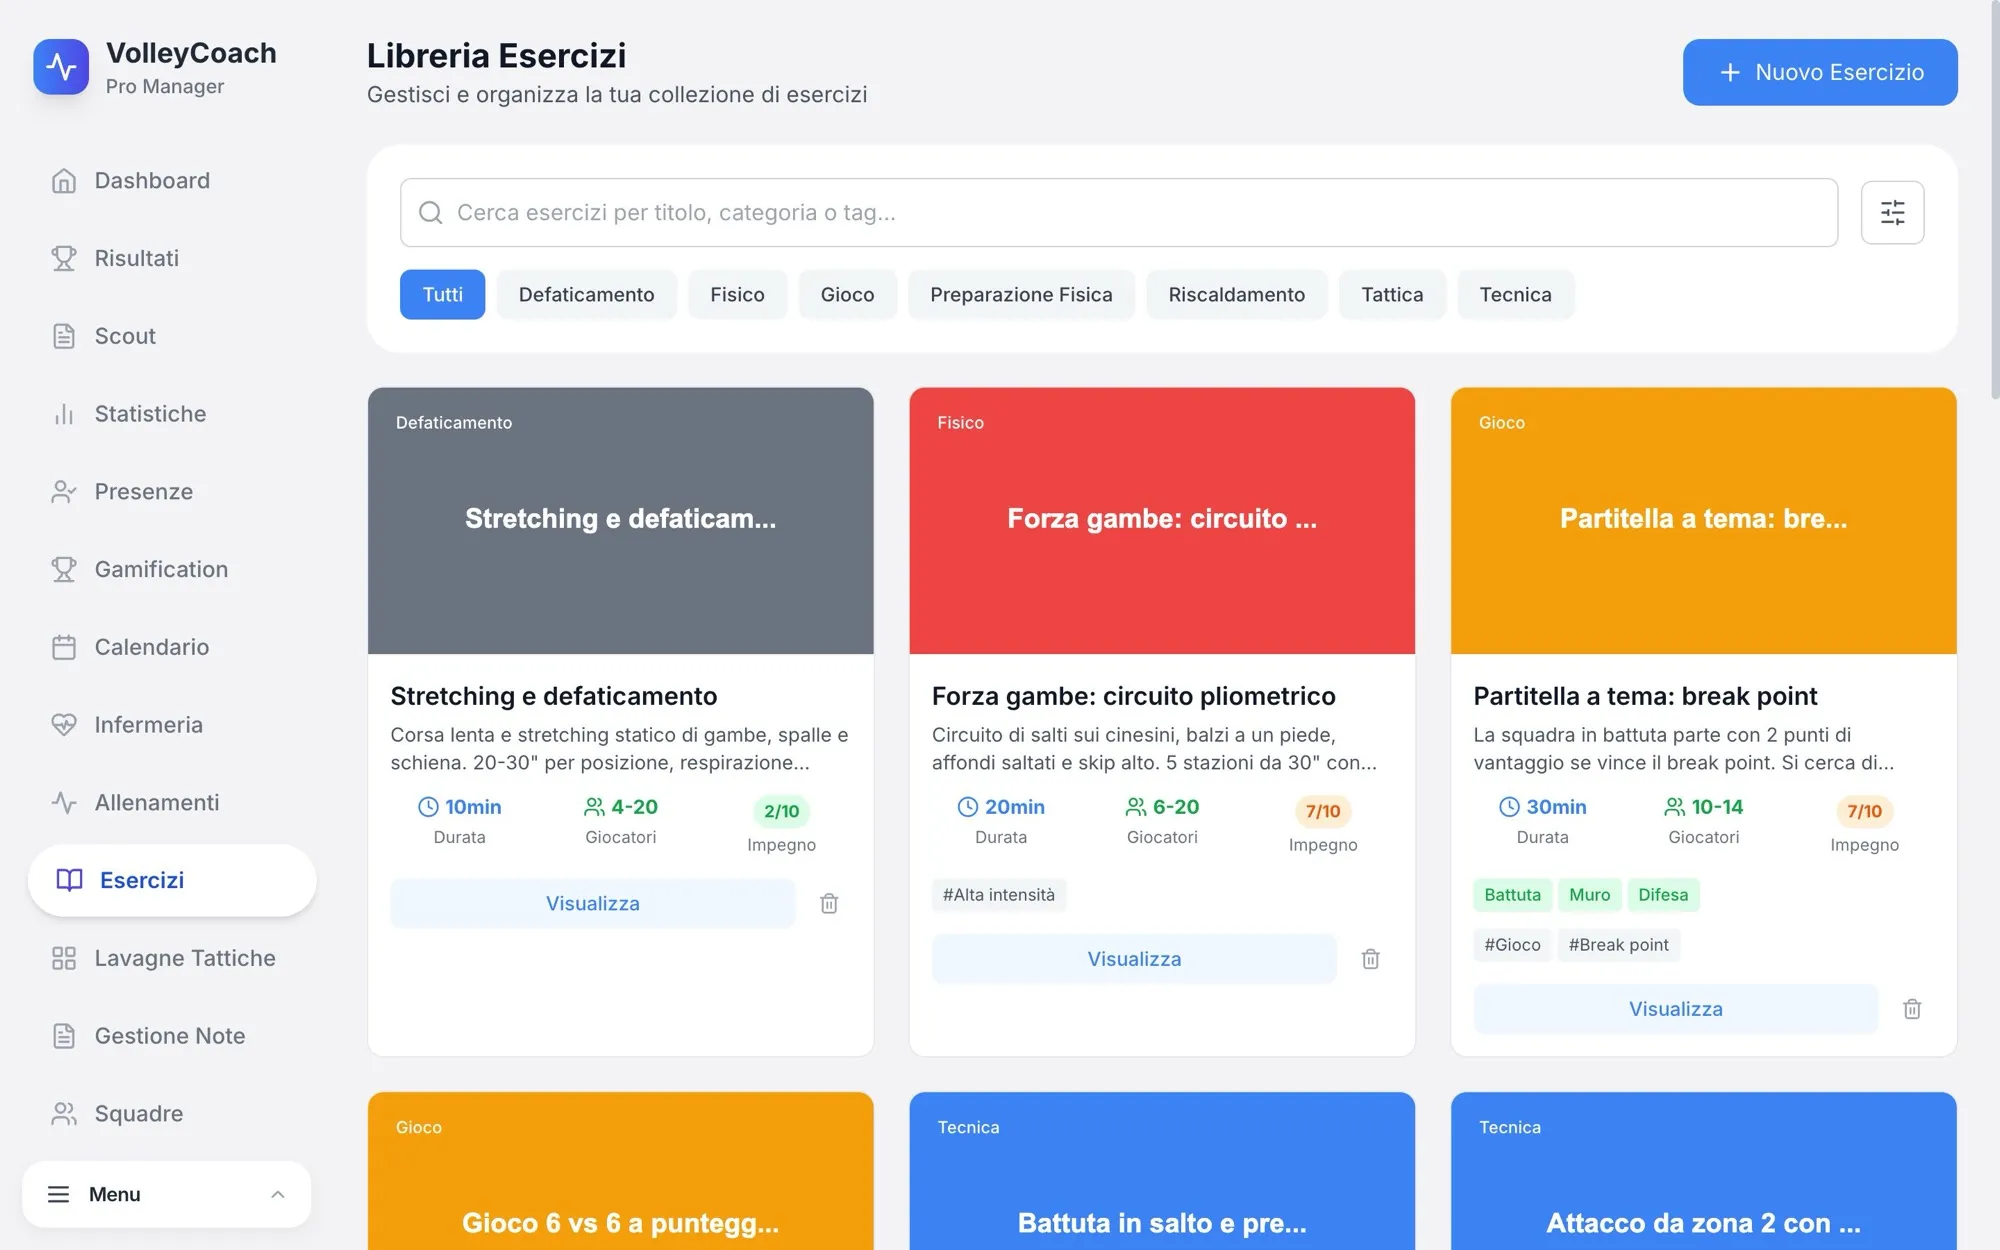Expand the Menu dropdown at bottom

tap(167, 1194)
